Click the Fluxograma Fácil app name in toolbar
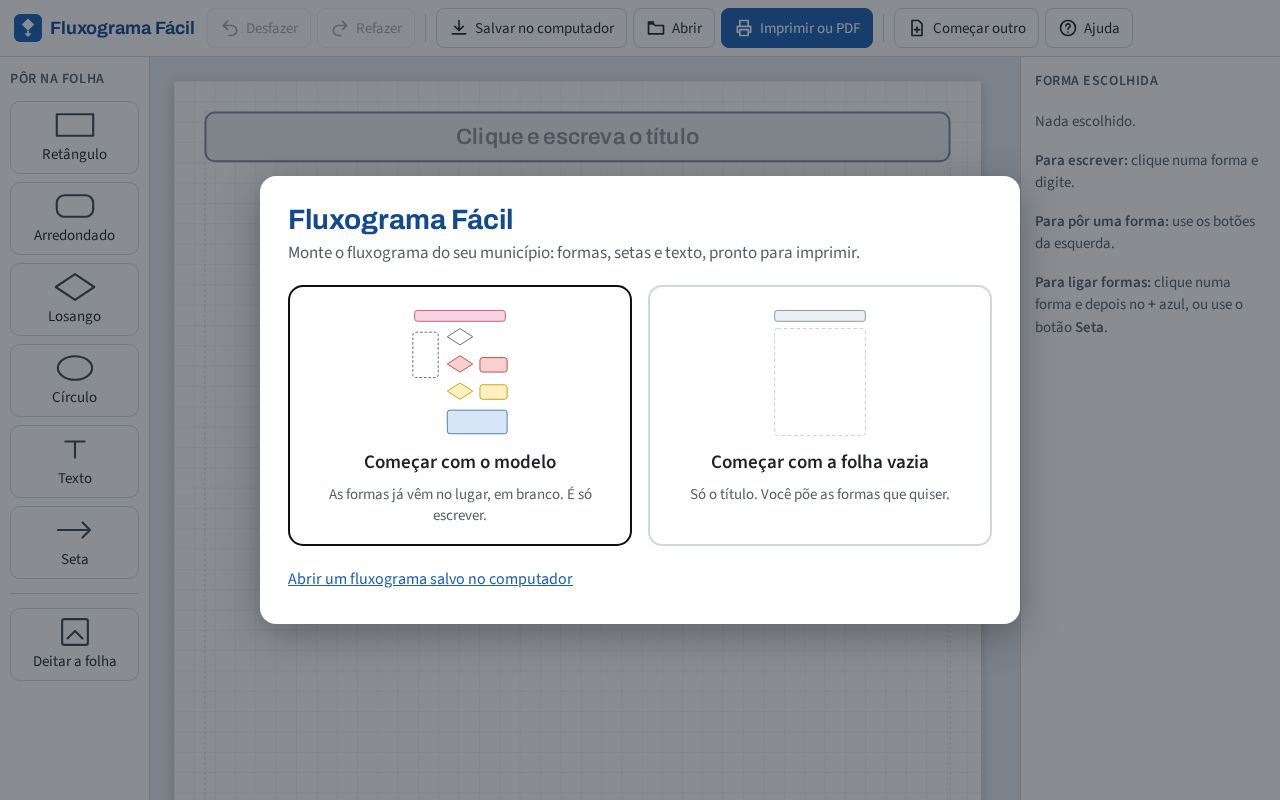The image size is (1280, 800). pyautogui.click(x=122, y=28)
